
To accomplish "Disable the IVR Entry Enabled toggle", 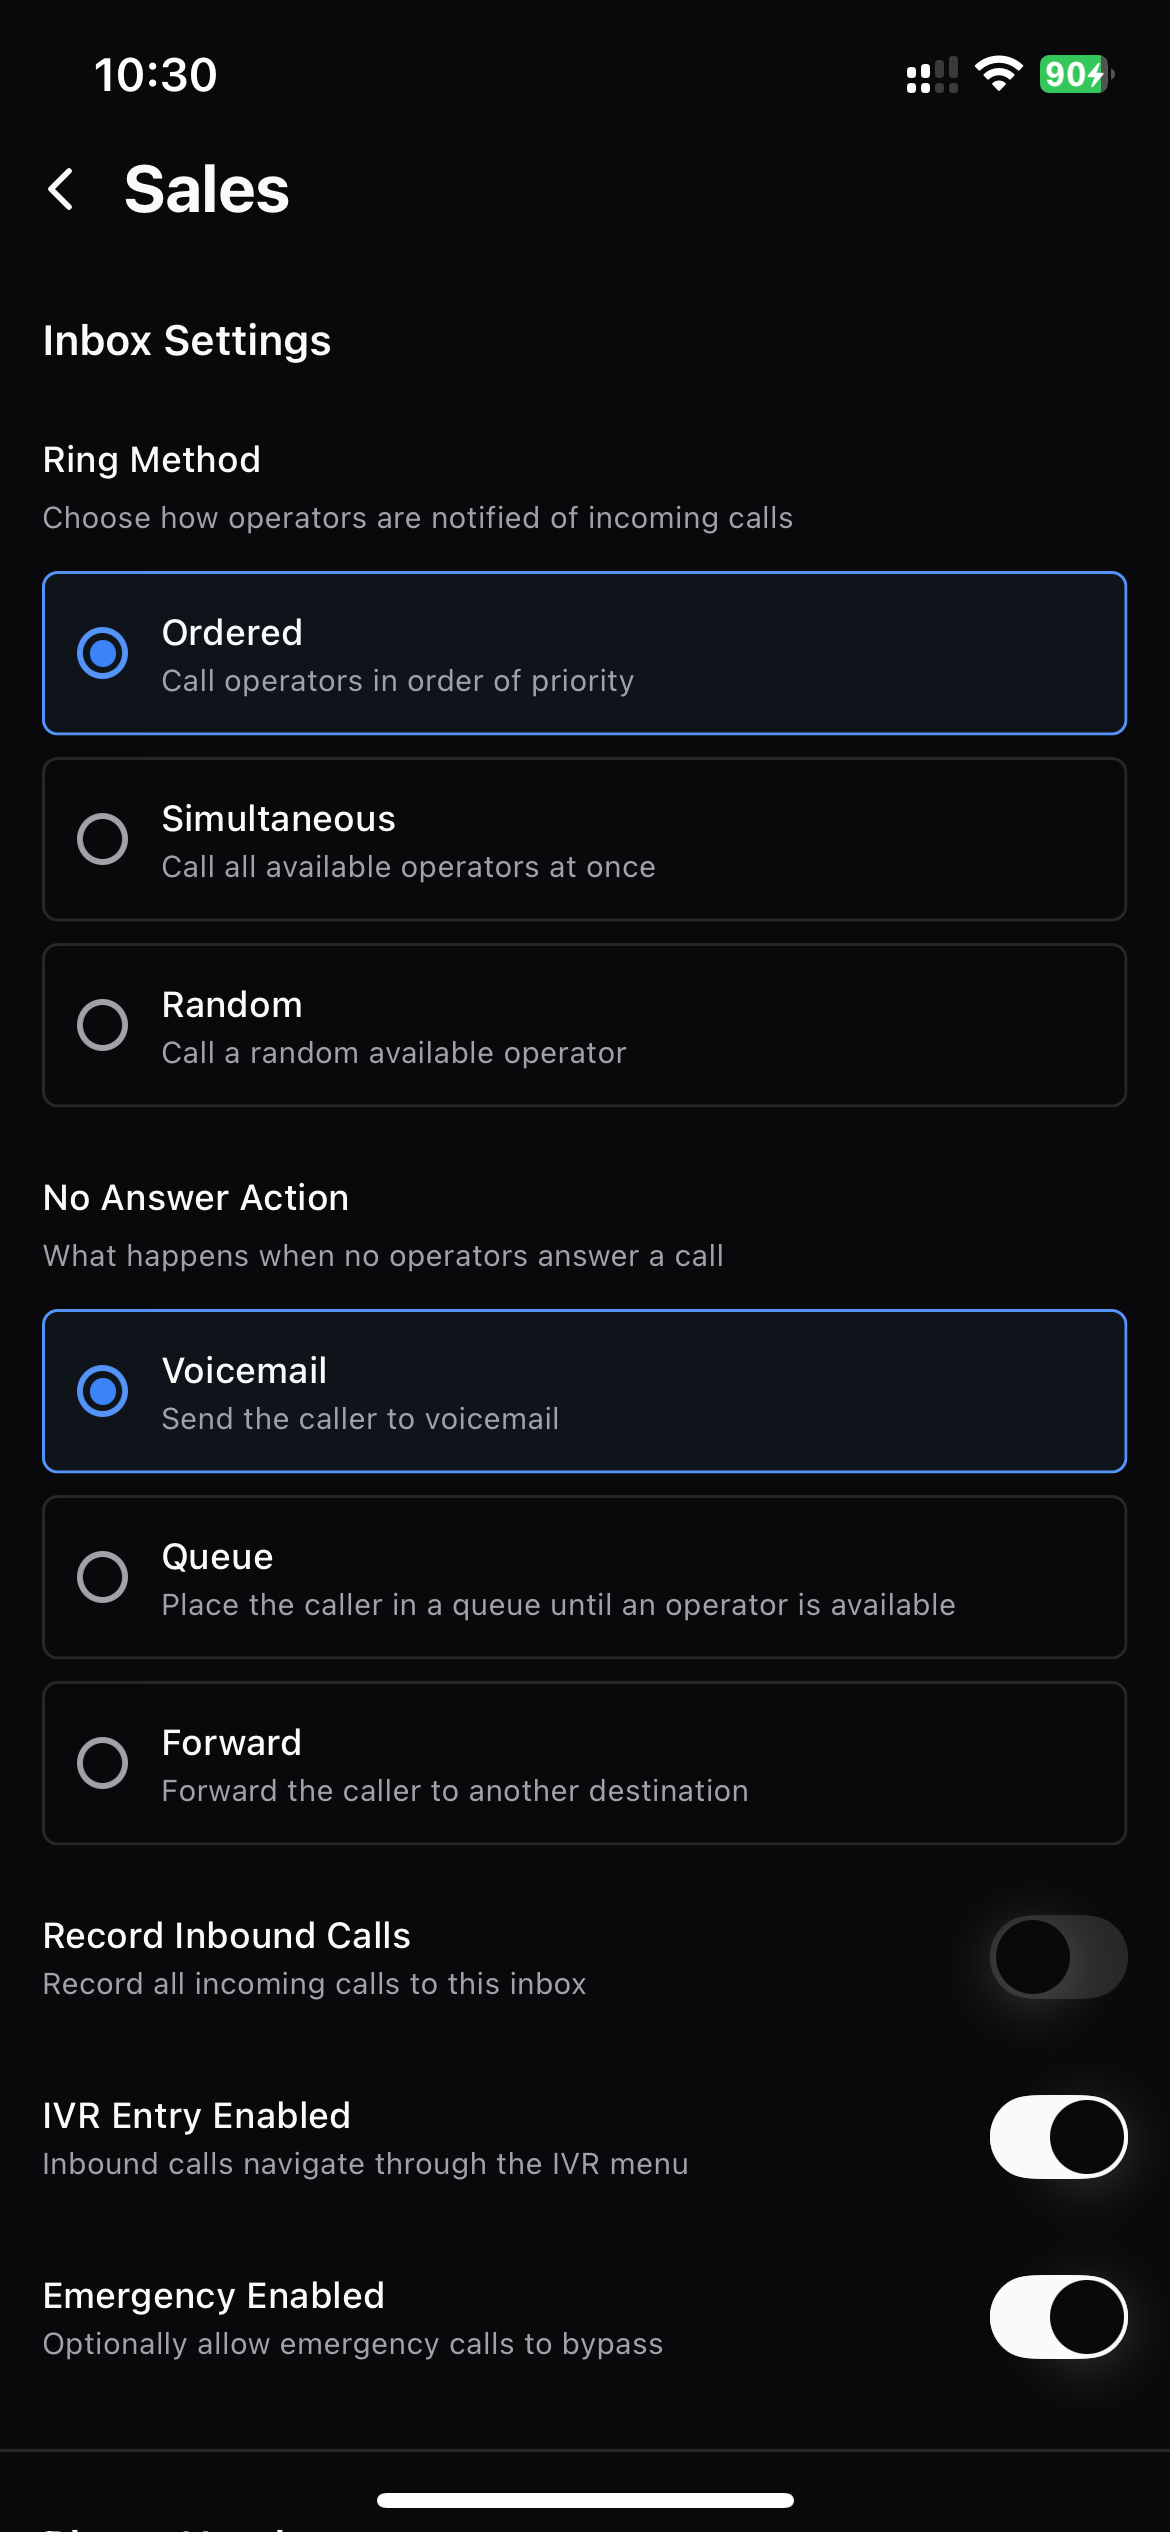I will (1058, 2137).
